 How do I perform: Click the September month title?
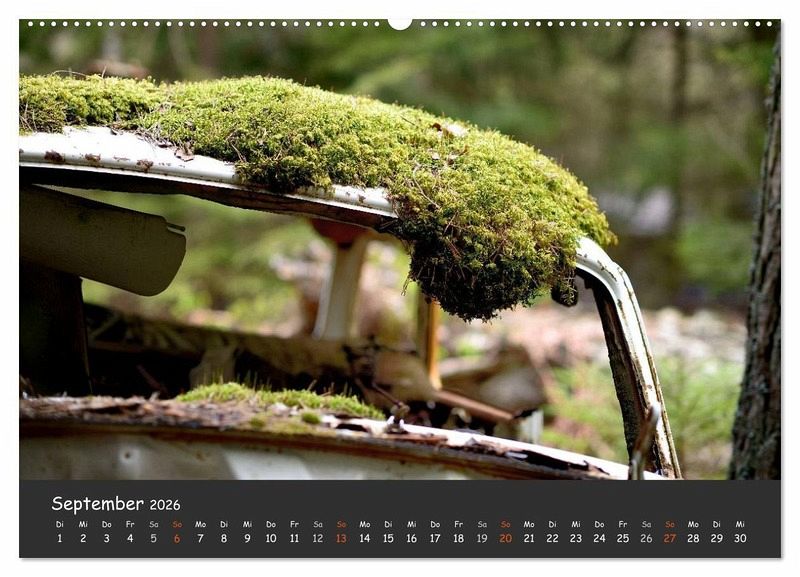coord(97,504)
